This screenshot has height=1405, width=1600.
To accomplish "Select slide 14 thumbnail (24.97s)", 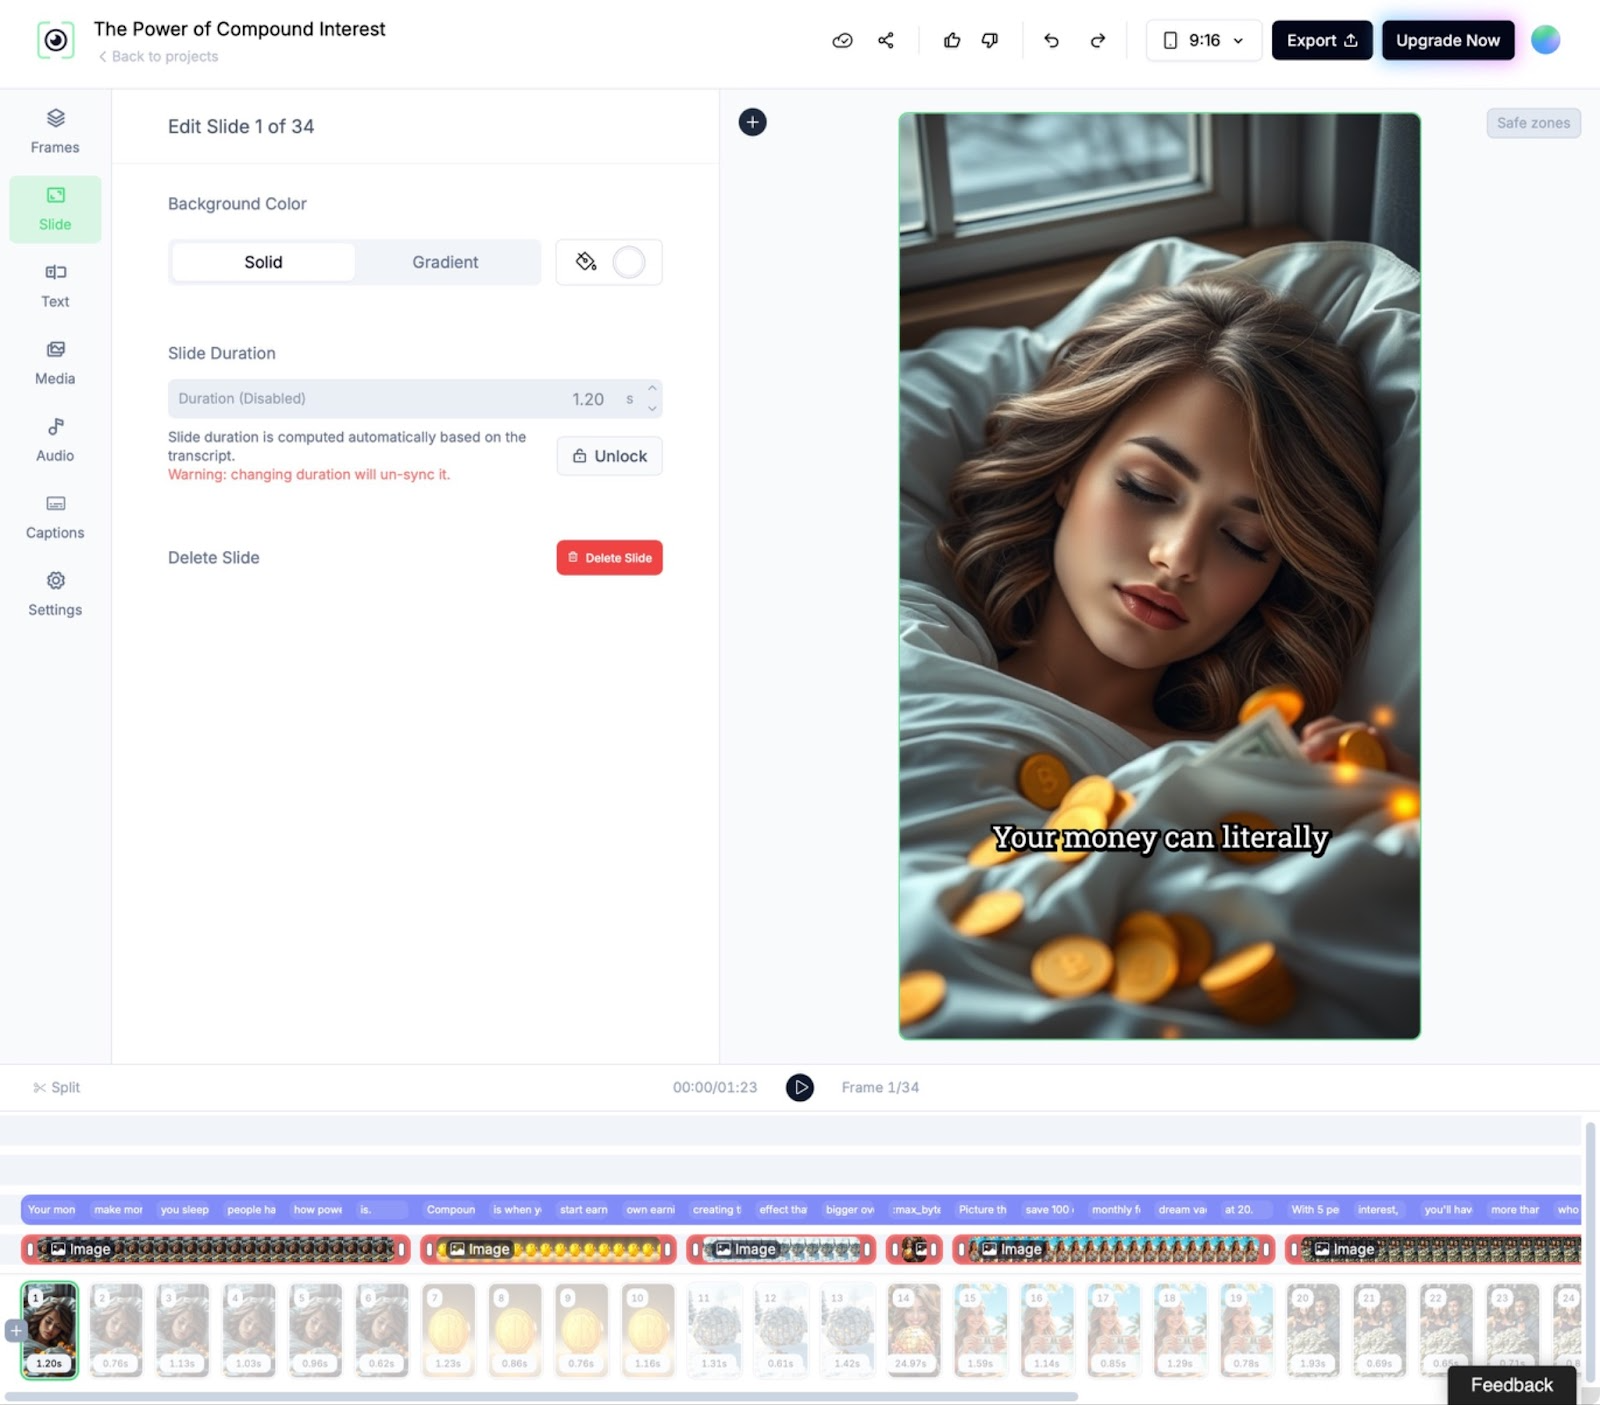I will (x=914, y=1330).
